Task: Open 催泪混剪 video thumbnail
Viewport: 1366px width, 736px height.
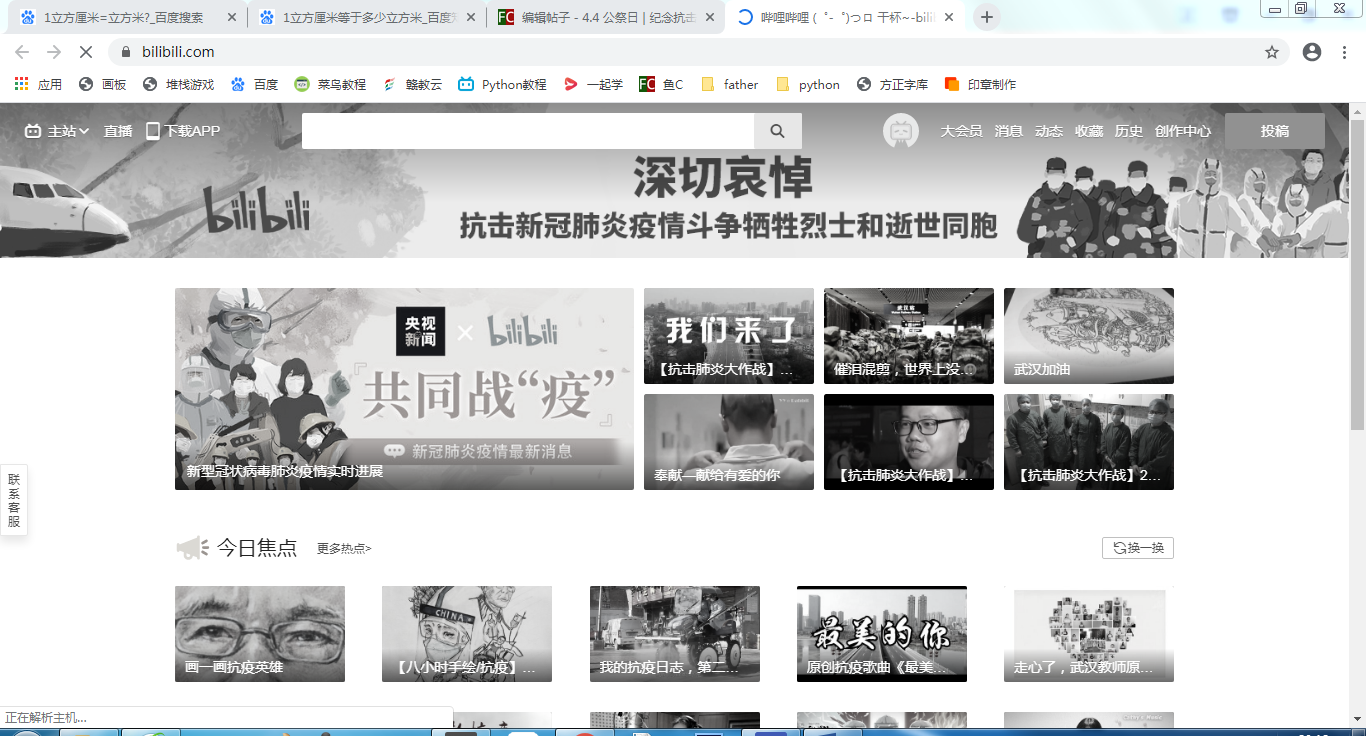Action: click(x=909, y=336)
